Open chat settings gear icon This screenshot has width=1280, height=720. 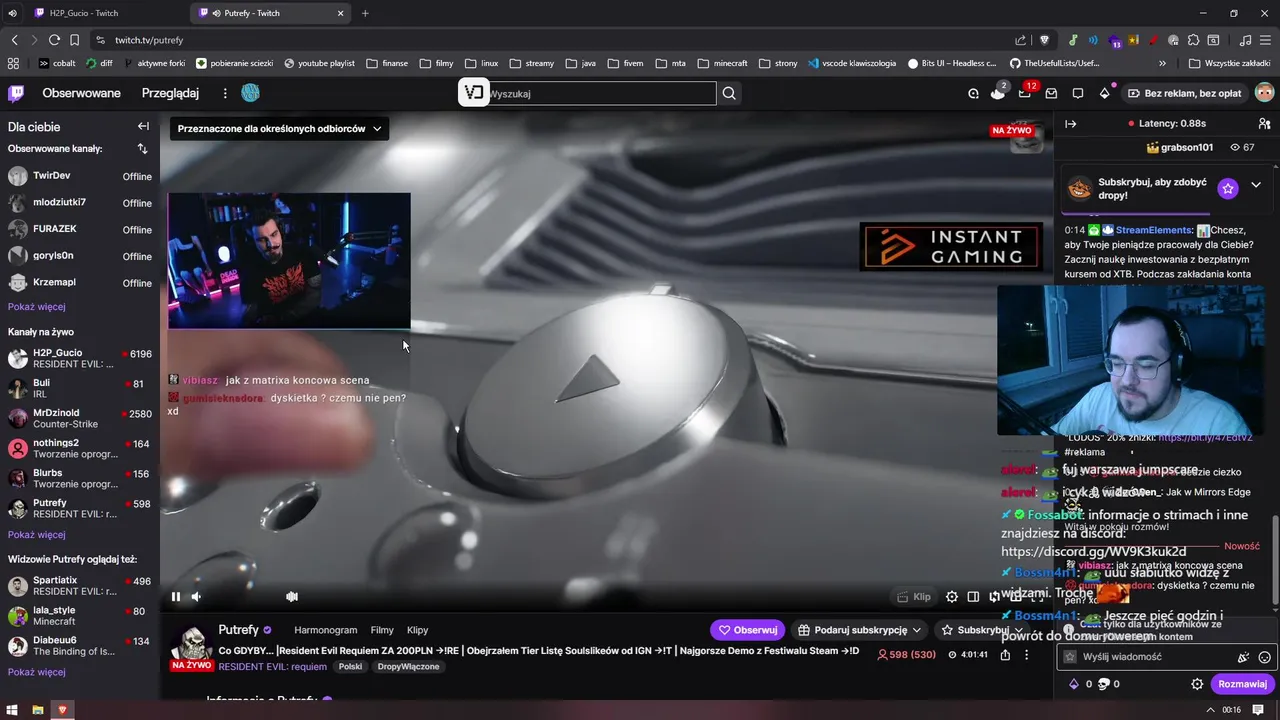1197,684
